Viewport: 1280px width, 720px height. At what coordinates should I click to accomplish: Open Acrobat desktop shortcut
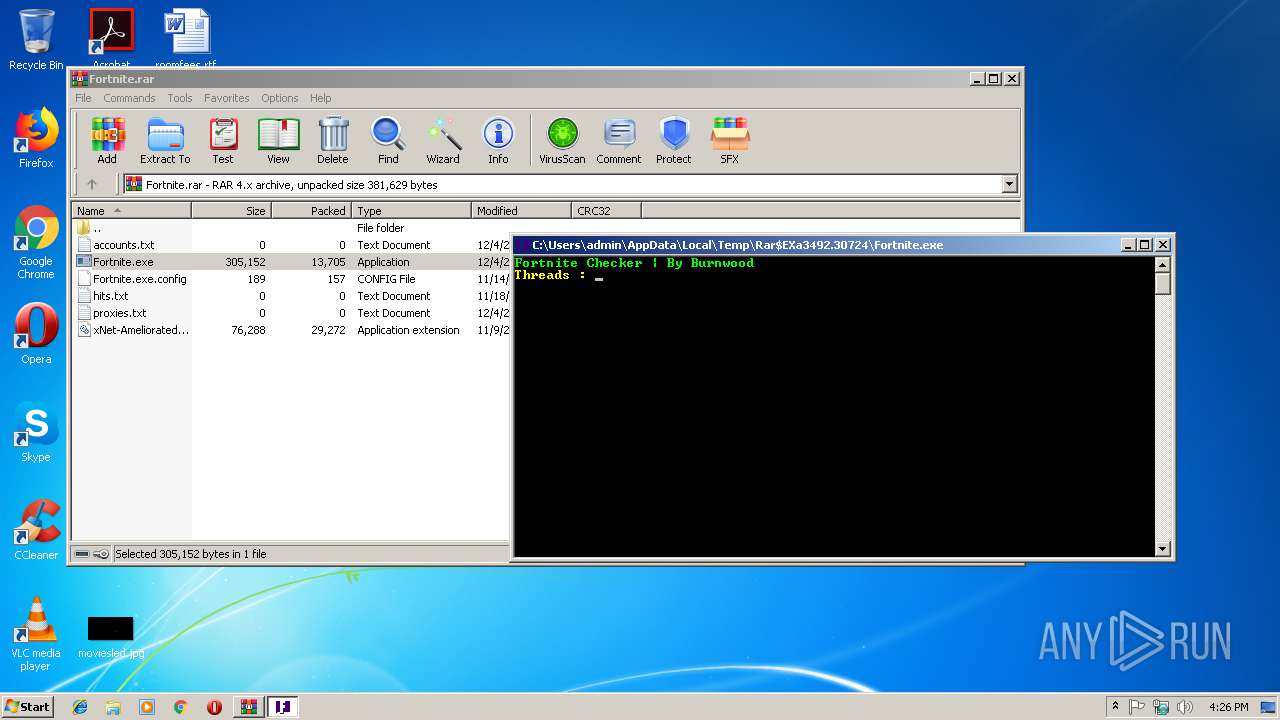point(111,38)
